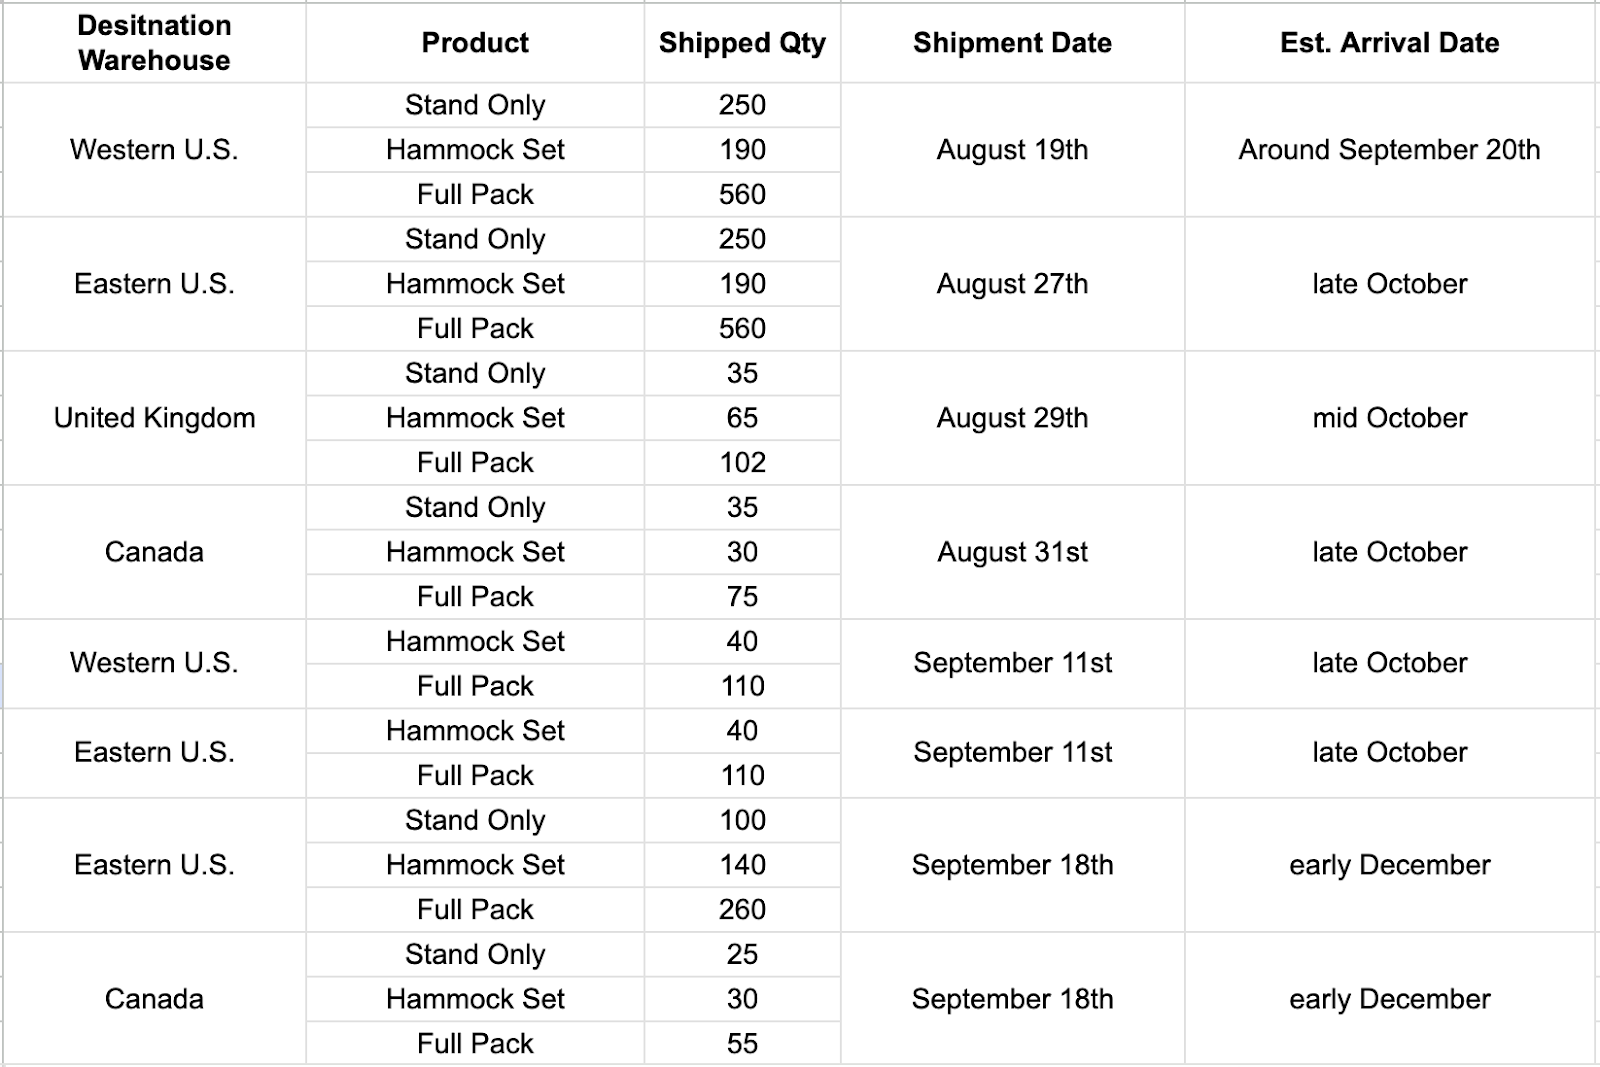This screenshot has width=1600, height=1067.
Task: Click the August 27th date cell
Action: tap(1012, 284)
